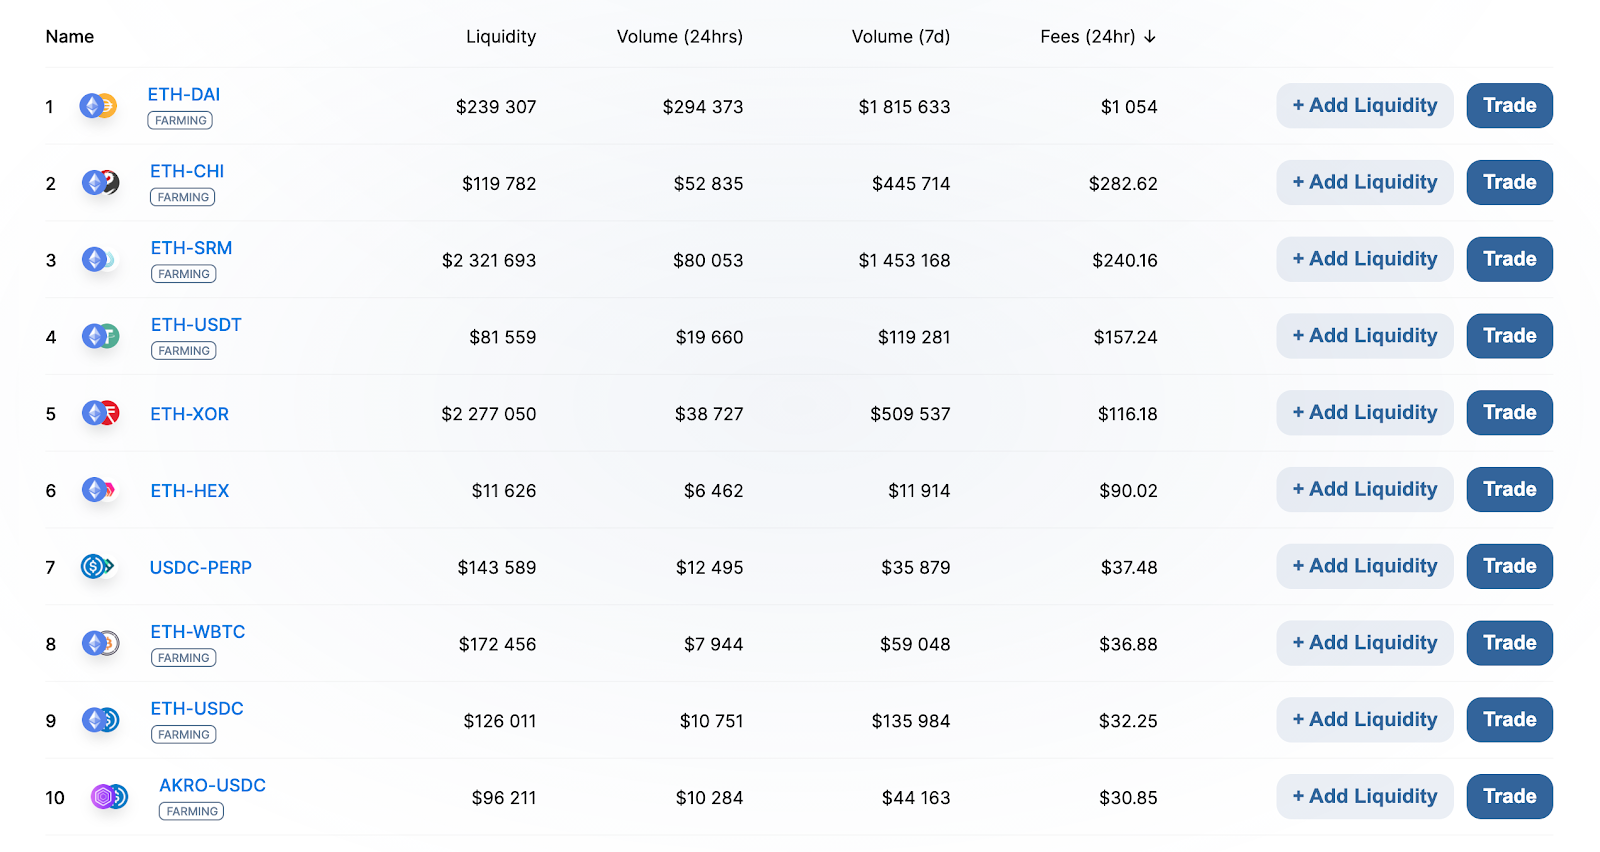The image size is (1600, 852).
Task: Add liquidity to the AKRO-USDC pool
Action: click(x=1364, y=797)
